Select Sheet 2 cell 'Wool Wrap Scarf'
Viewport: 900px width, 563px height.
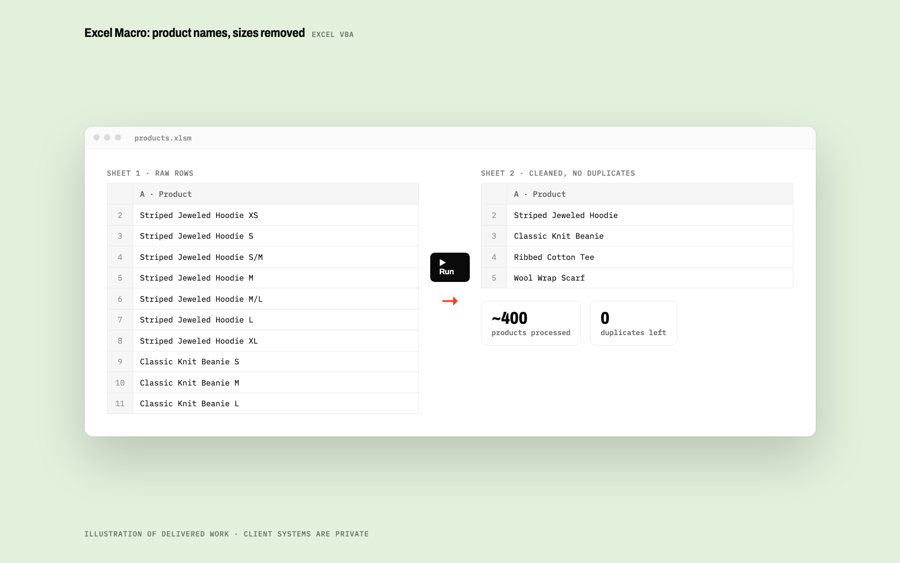(x=650, y=278)
